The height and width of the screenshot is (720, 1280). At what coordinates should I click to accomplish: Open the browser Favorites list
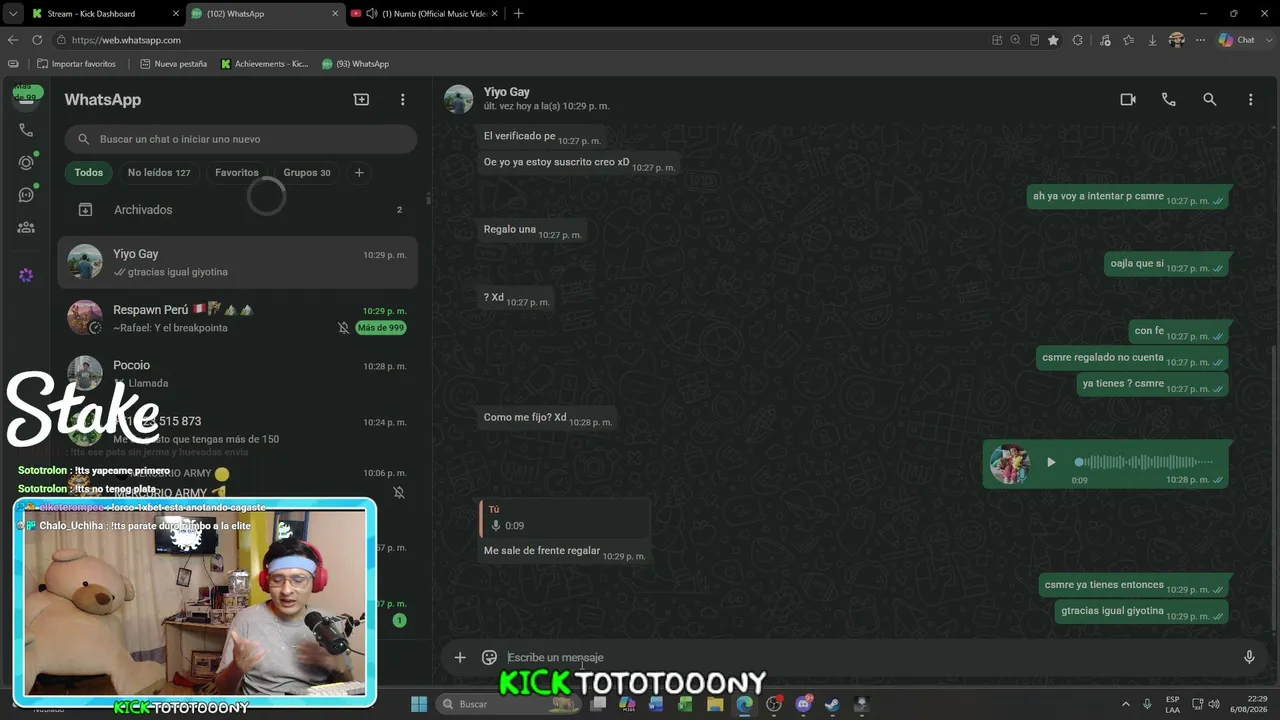pyautogui.click(x=1129, y=40)
